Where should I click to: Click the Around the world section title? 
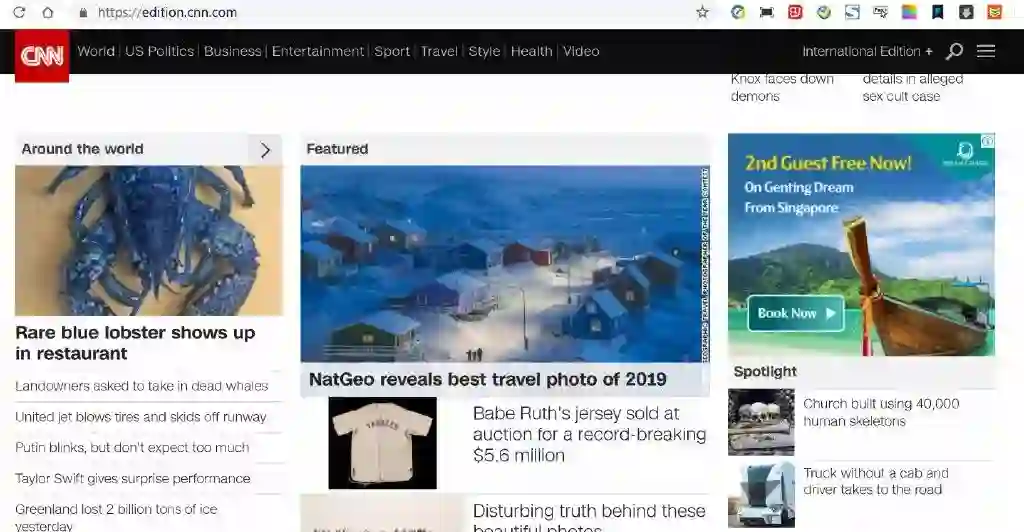82,149
